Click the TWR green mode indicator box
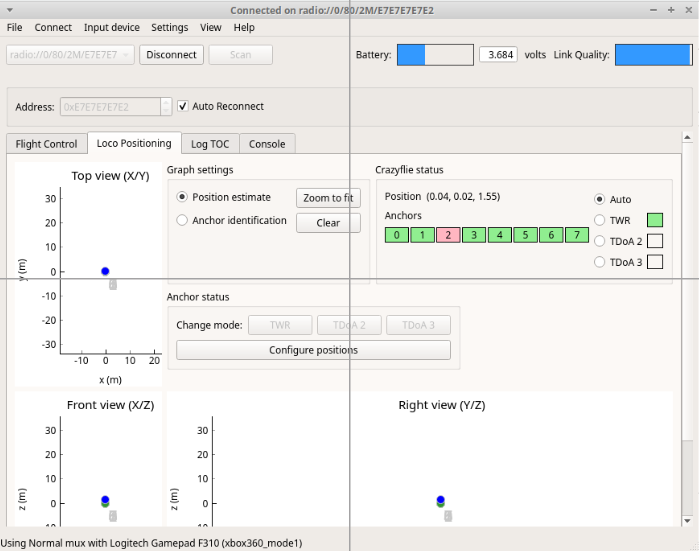Screen dimensions: 699x551 pyautogui.click(x=655, y=220)
